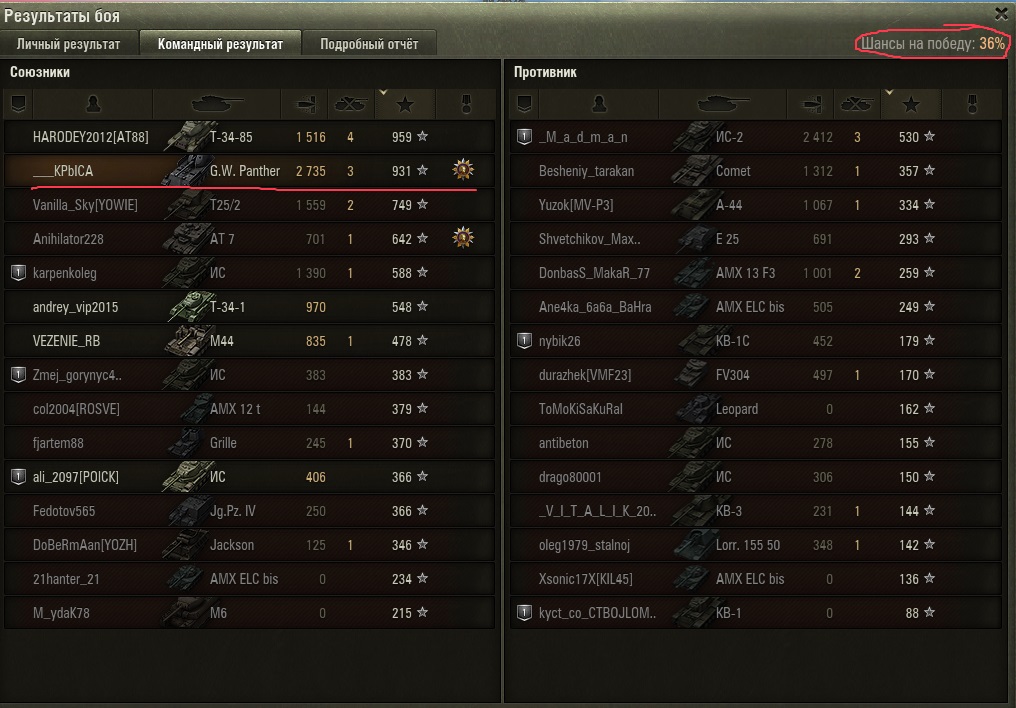Sort enemy team by damage icon
This screenshot has height=708, width=1016.
click(x=811, y=104)
